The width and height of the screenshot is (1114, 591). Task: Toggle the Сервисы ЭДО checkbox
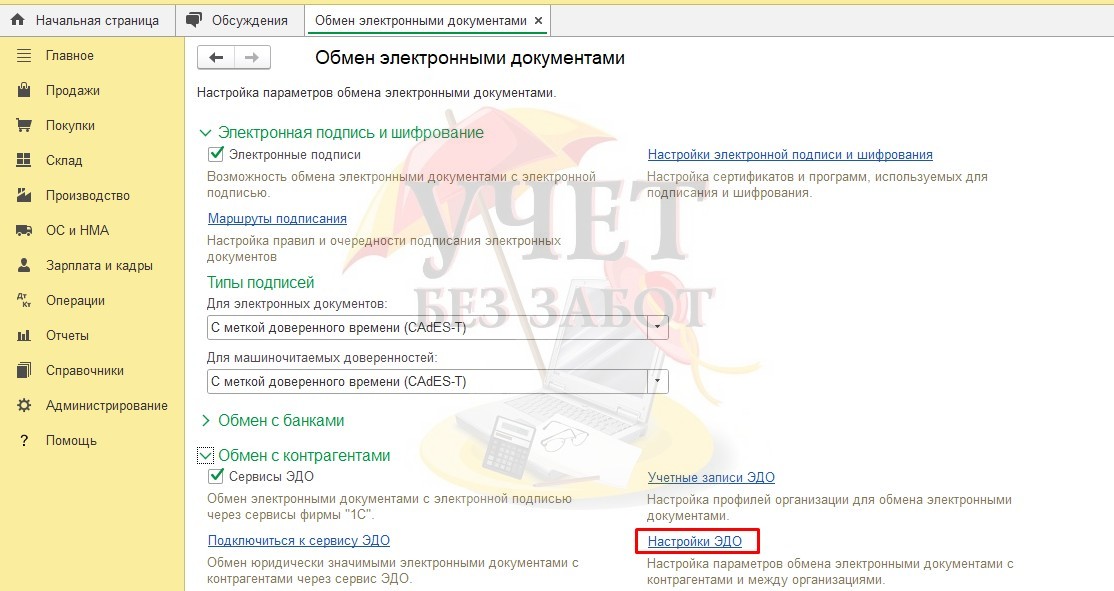215,476
